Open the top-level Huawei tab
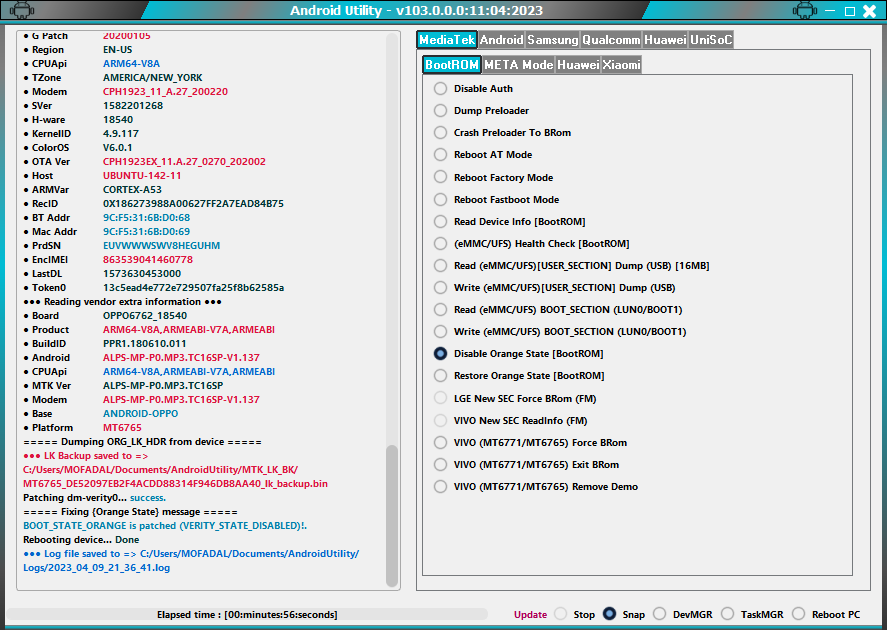Viewport: 887px width, 630px height. click(x=665, y=40)
